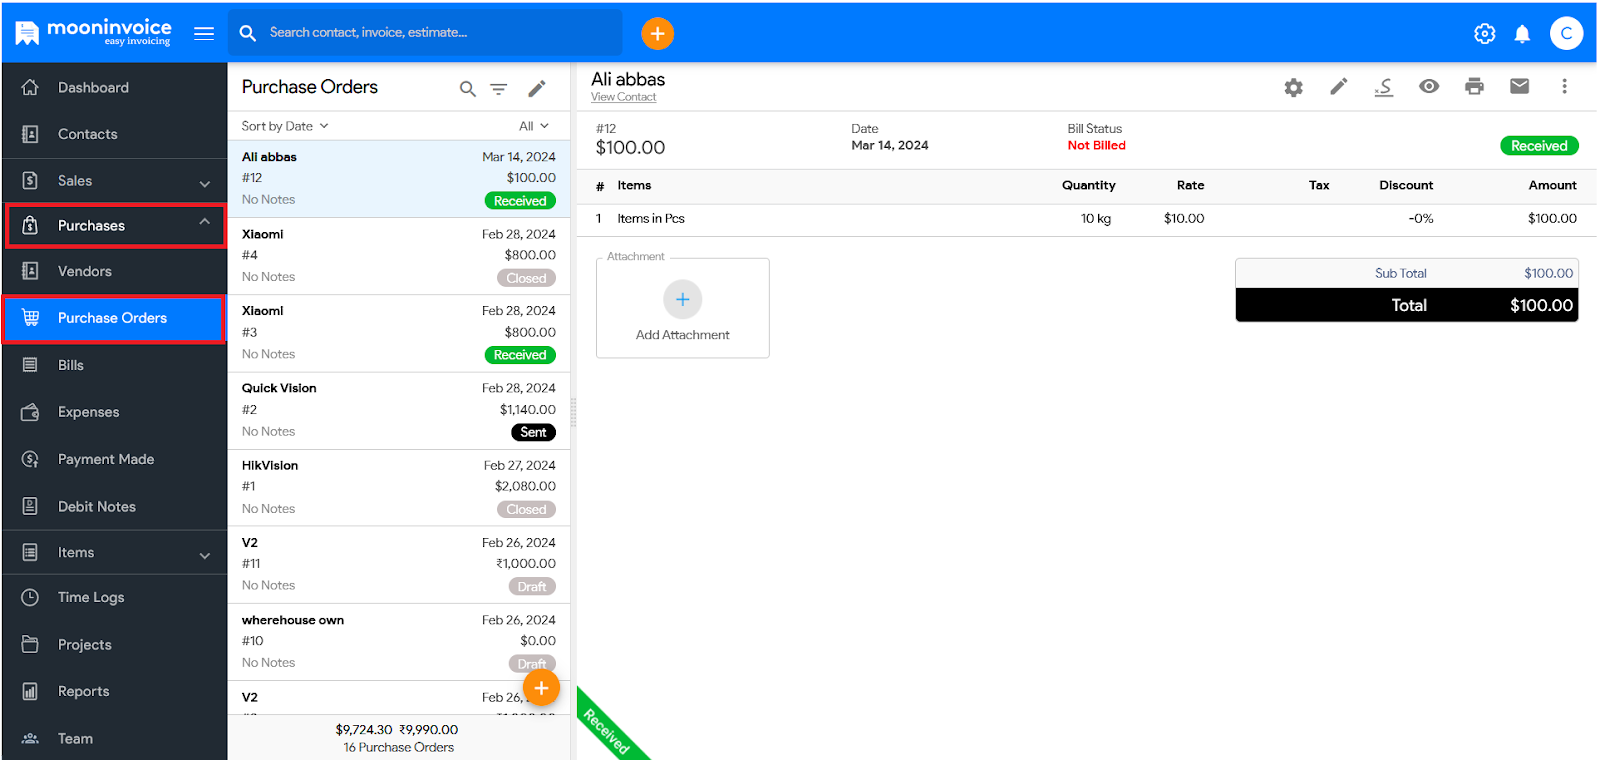The height and width of the screenshot is (760, 1600).
Task: Edit purchase order #12 pencil icon
Action: pyautogui.click(x=1338, y=86)
